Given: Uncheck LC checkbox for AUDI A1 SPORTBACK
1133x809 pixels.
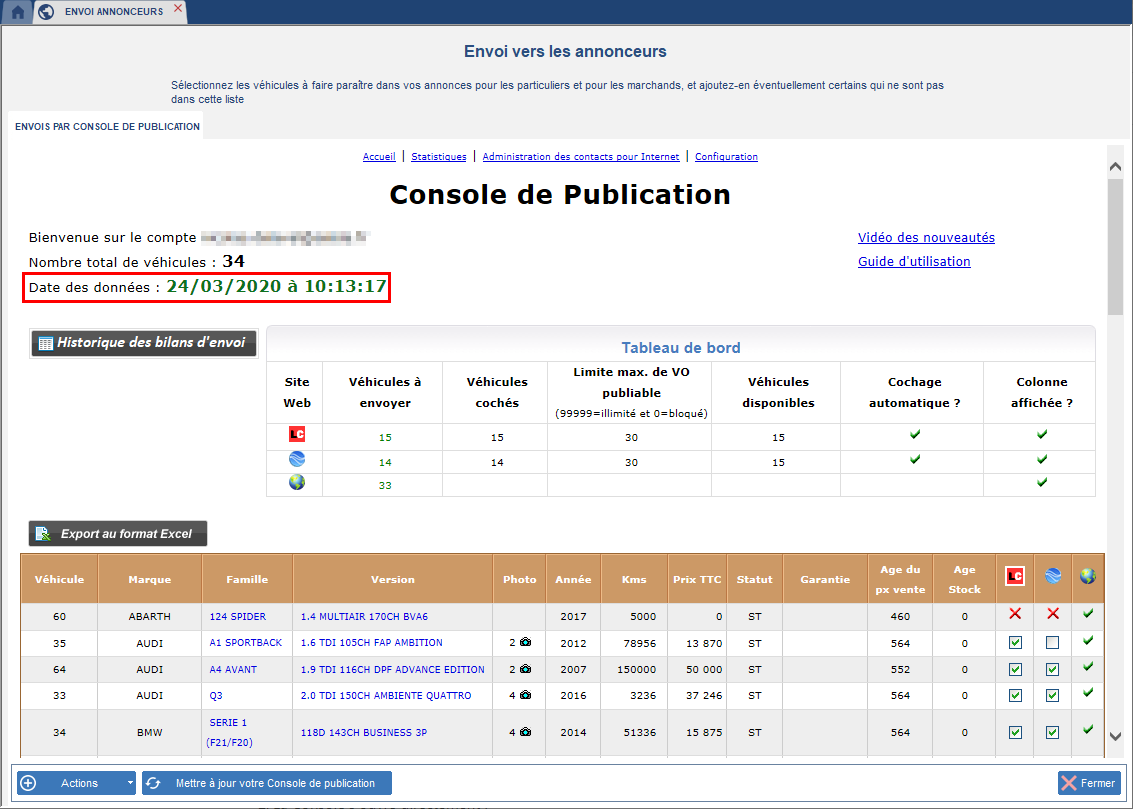Looking at the screenshot, I should pyautogui.click(x=1015, y=643).
